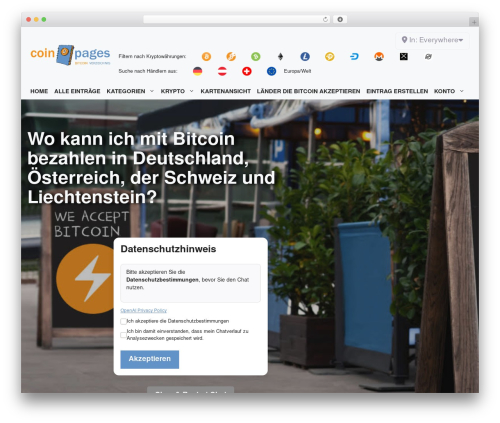Open ALLE EINTRÄGE in navigation
Image resolution: width=500 pixels, height=423 pixels.
click(x=77, y=91)
